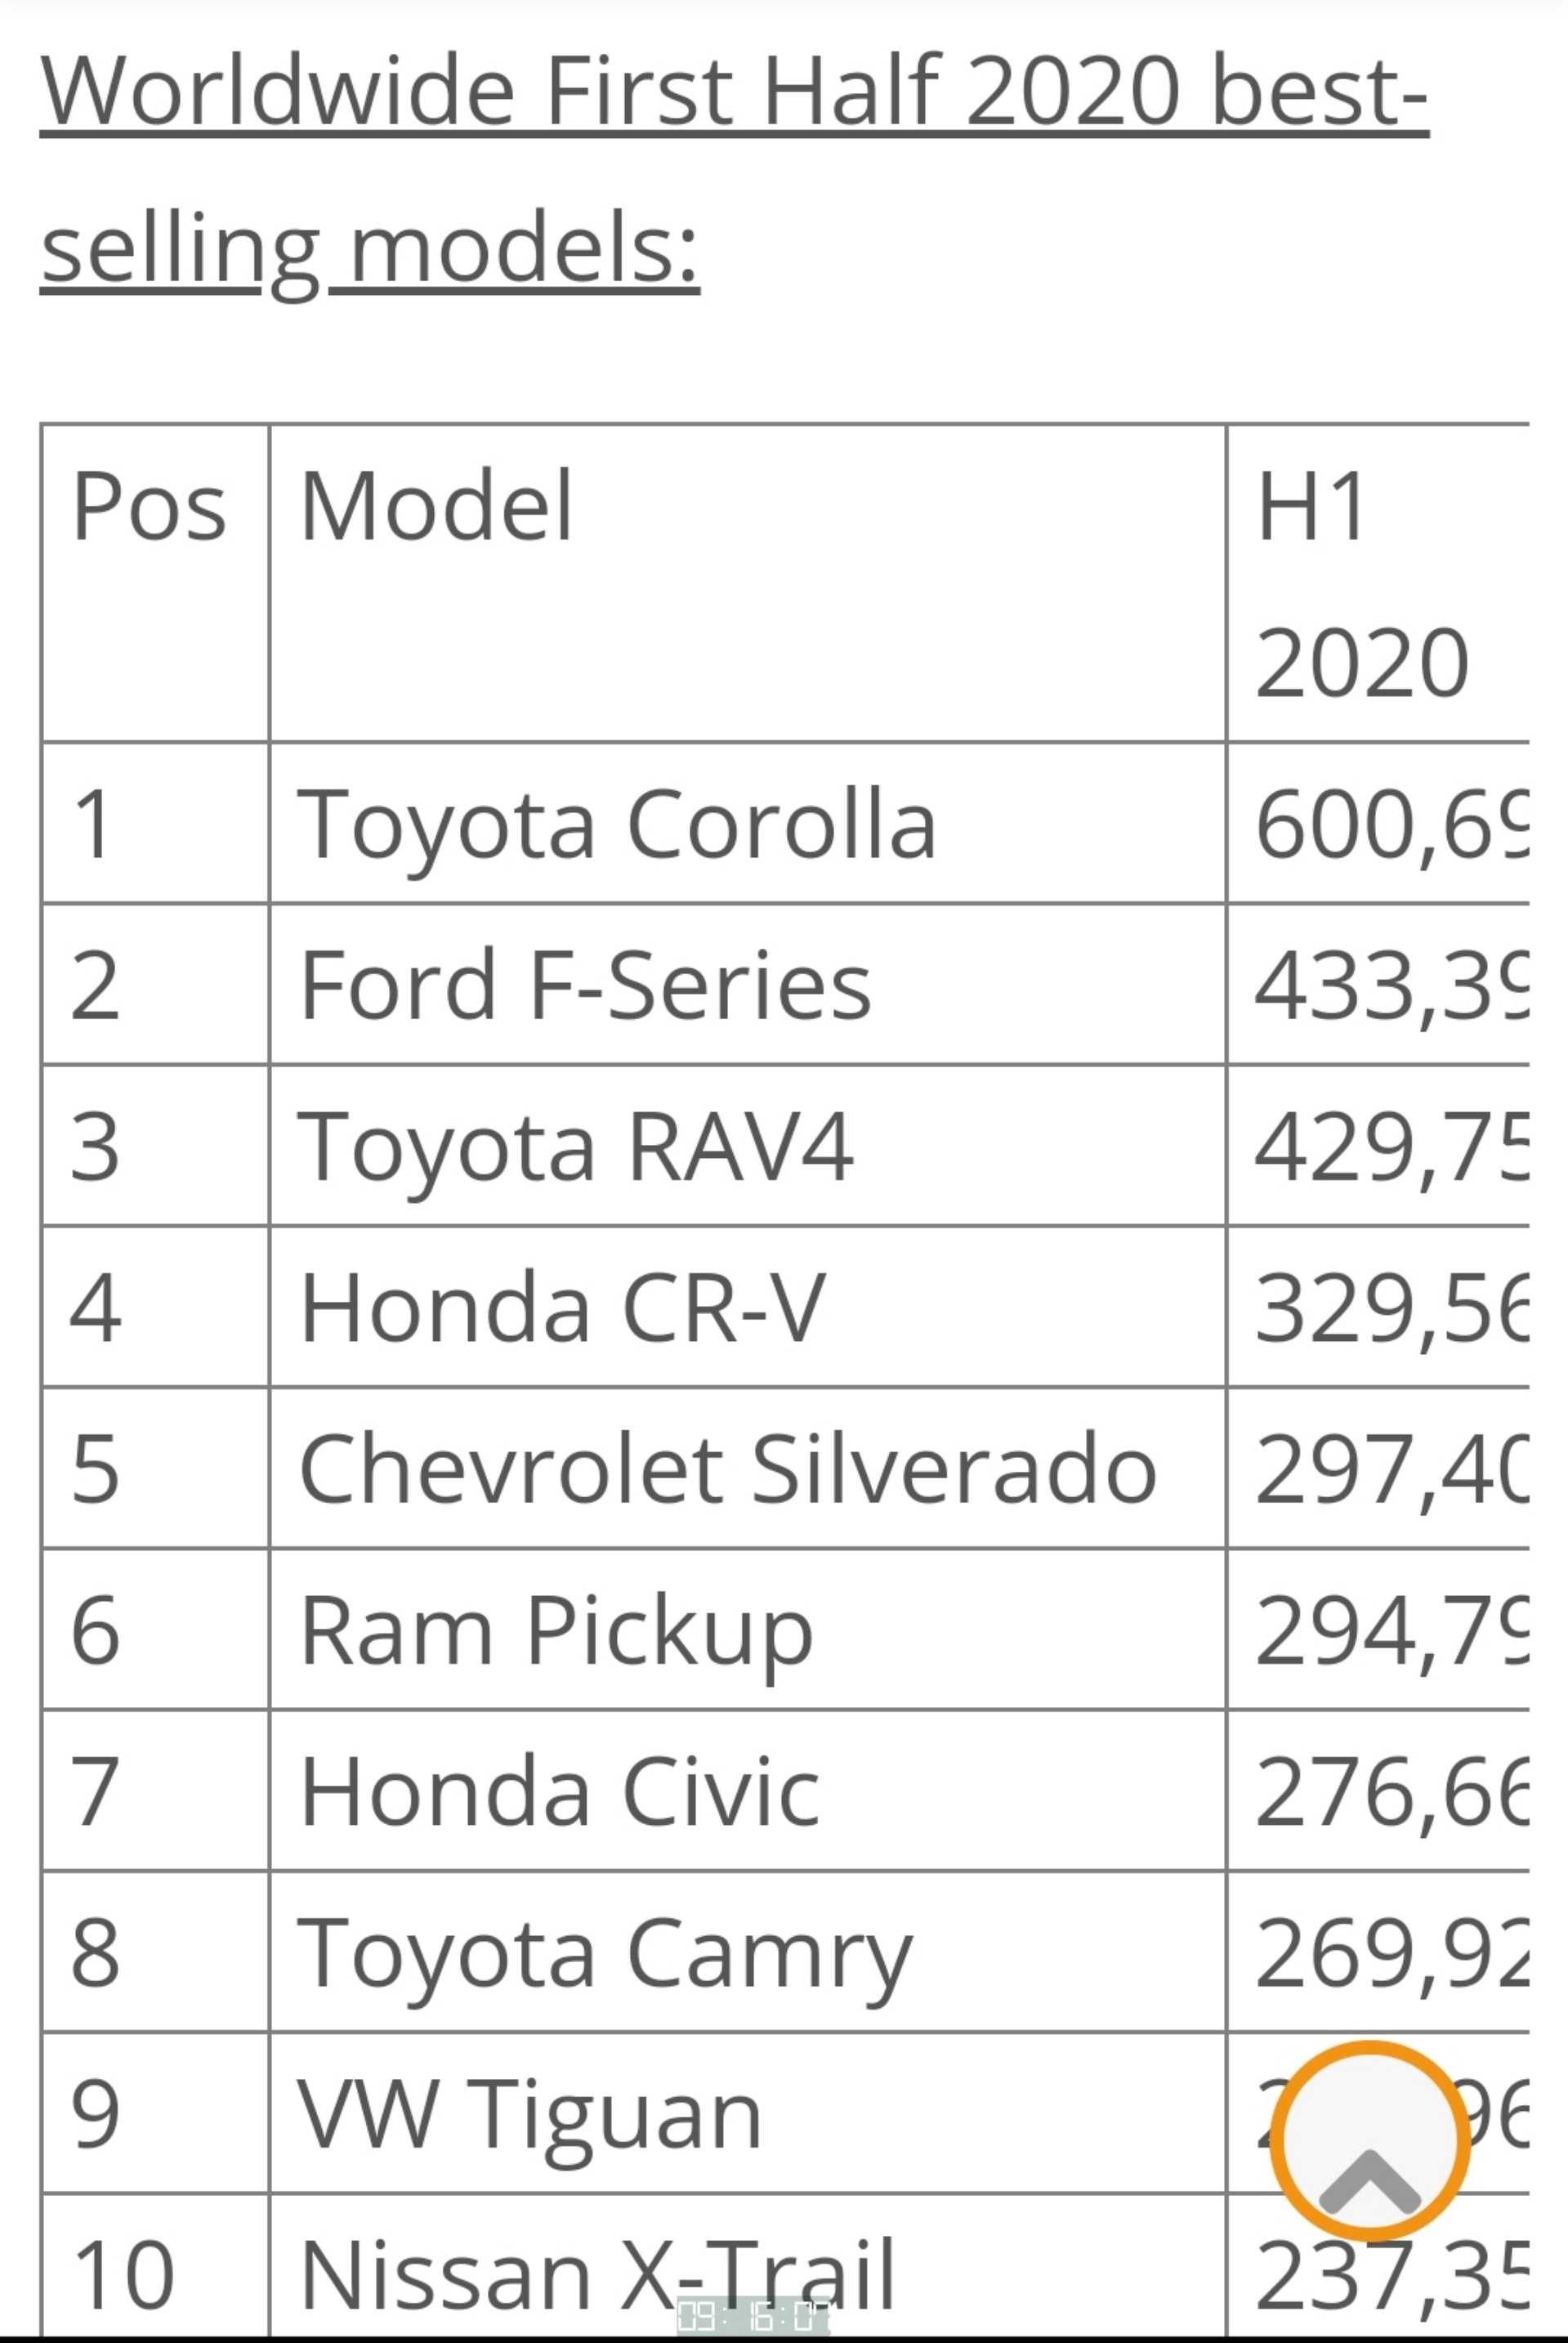Image resolution: width=1568 pixels, height=2343 pixels.
Task: Select the Toyota Corolla model cell
Action: pyautogui.click(x=747, y=824)
